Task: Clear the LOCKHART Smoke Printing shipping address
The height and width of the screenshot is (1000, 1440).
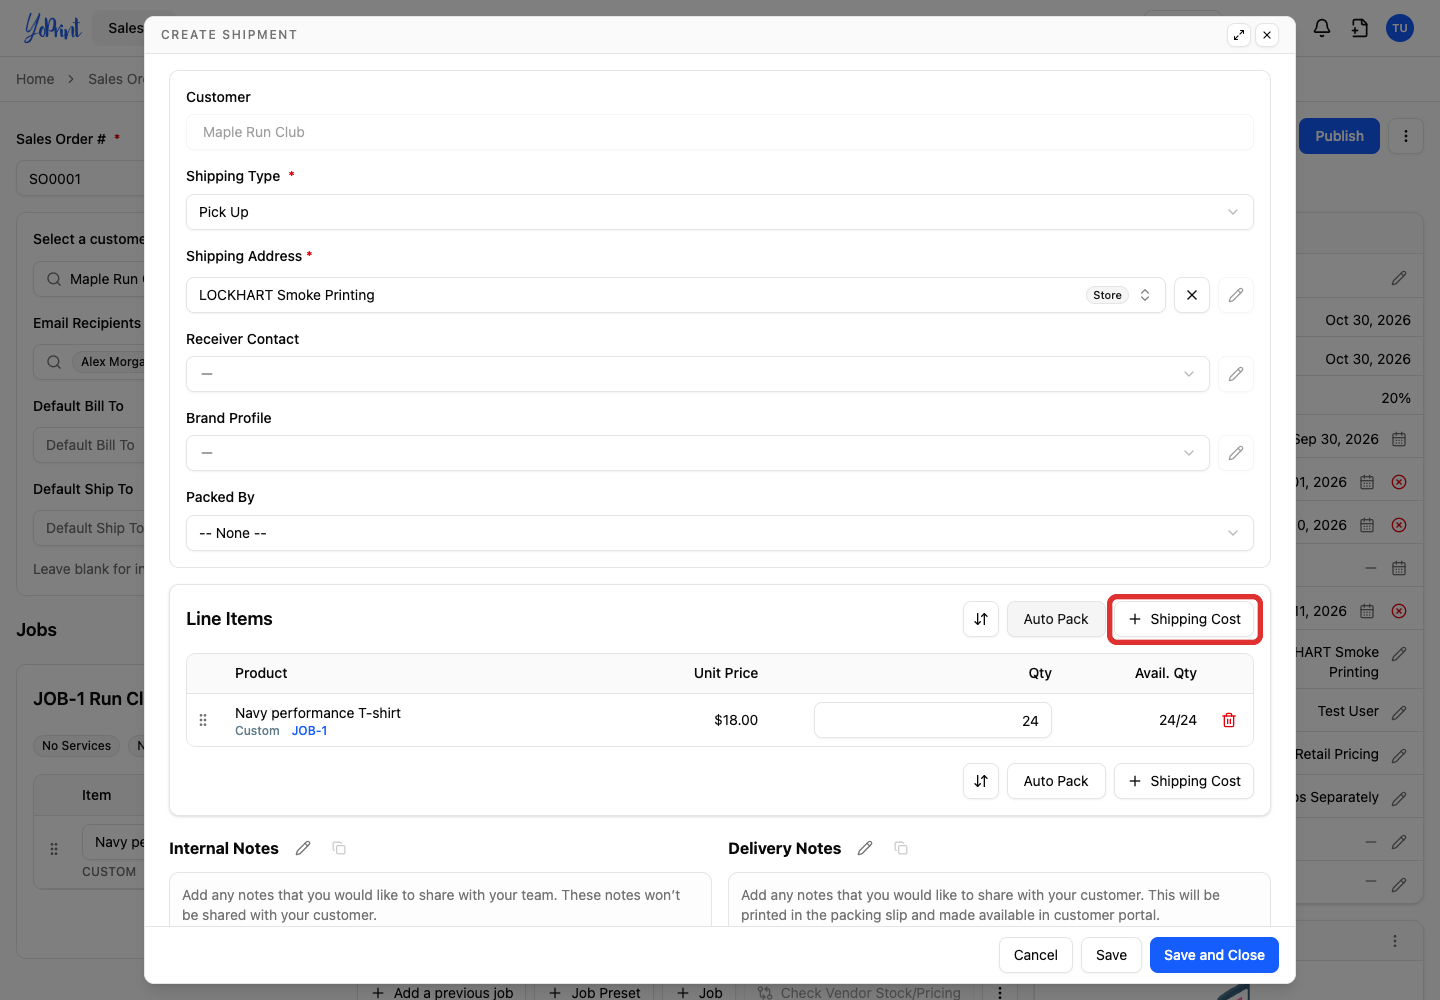Action: (1192, 295)
